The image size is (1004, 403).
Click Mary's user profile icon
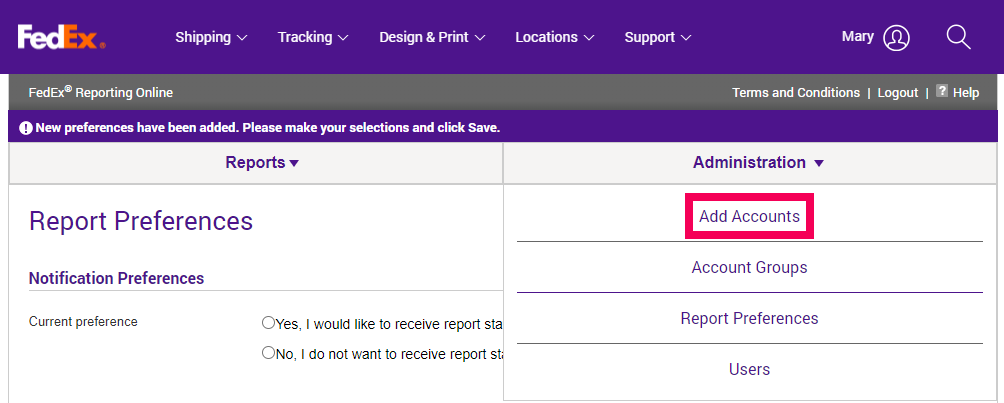tap(896, 37)
